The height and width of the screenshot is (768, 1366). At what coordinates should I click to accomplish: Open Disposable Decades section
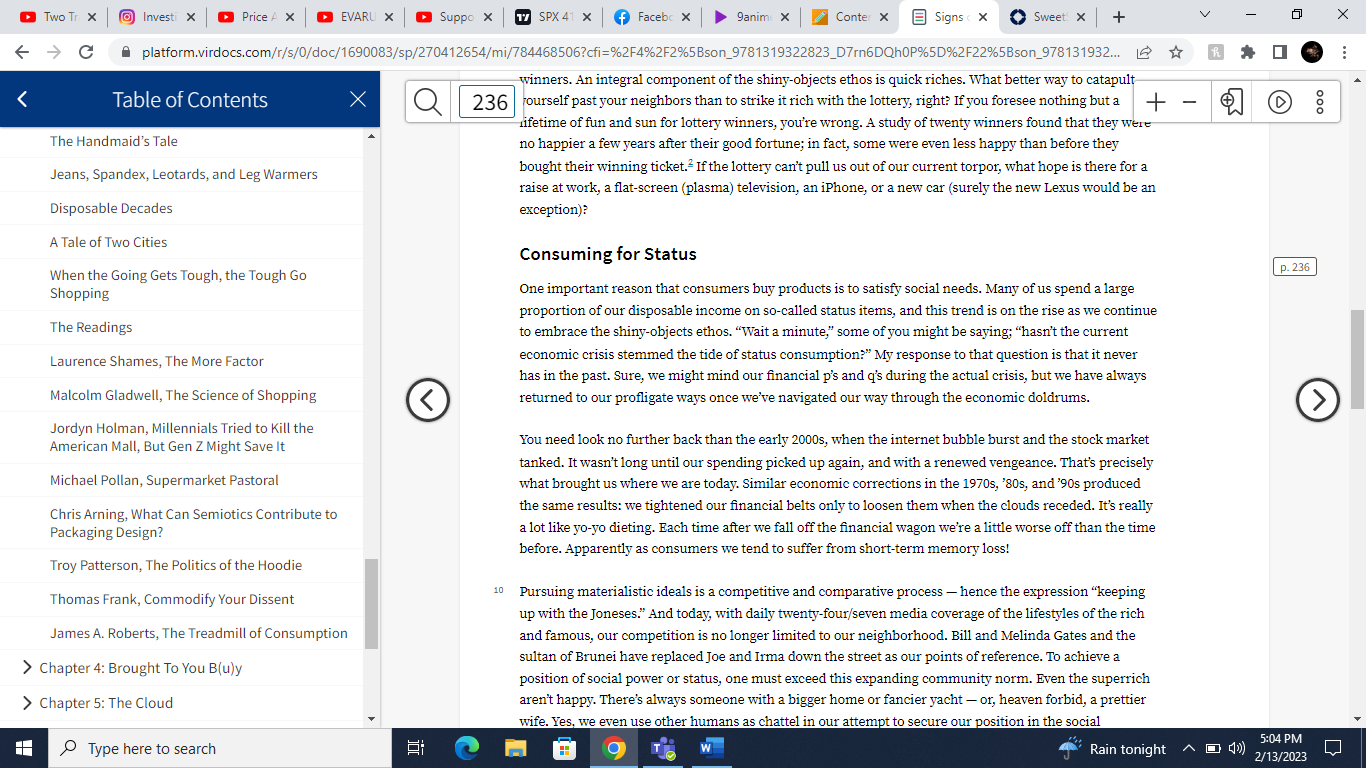[x=111, y=208]
